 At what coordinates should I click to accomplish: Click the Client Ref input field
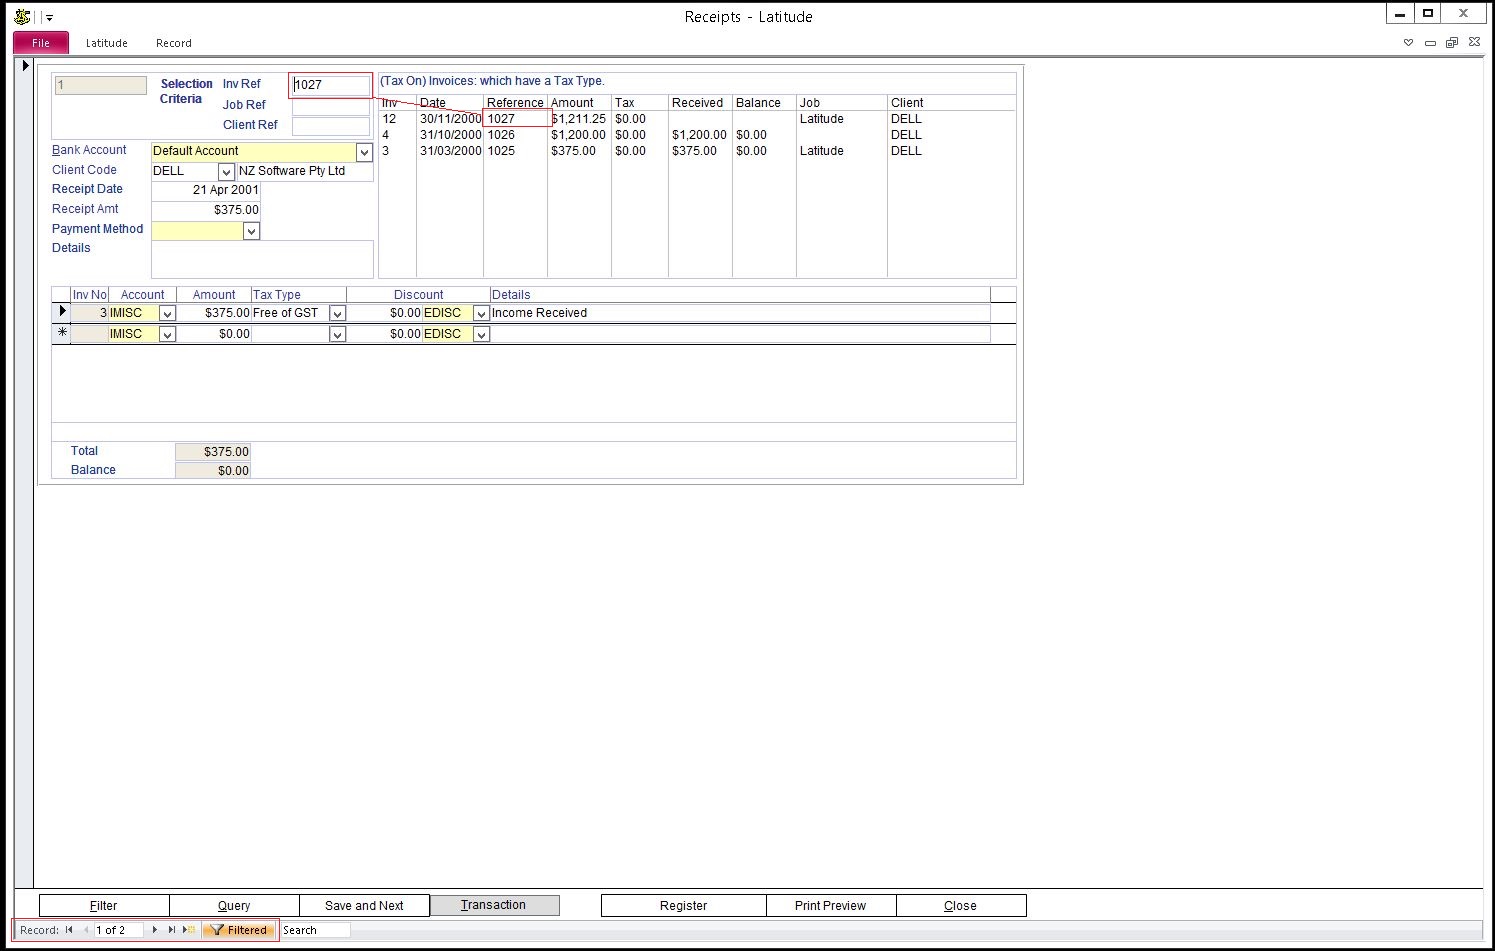(331, 126)
